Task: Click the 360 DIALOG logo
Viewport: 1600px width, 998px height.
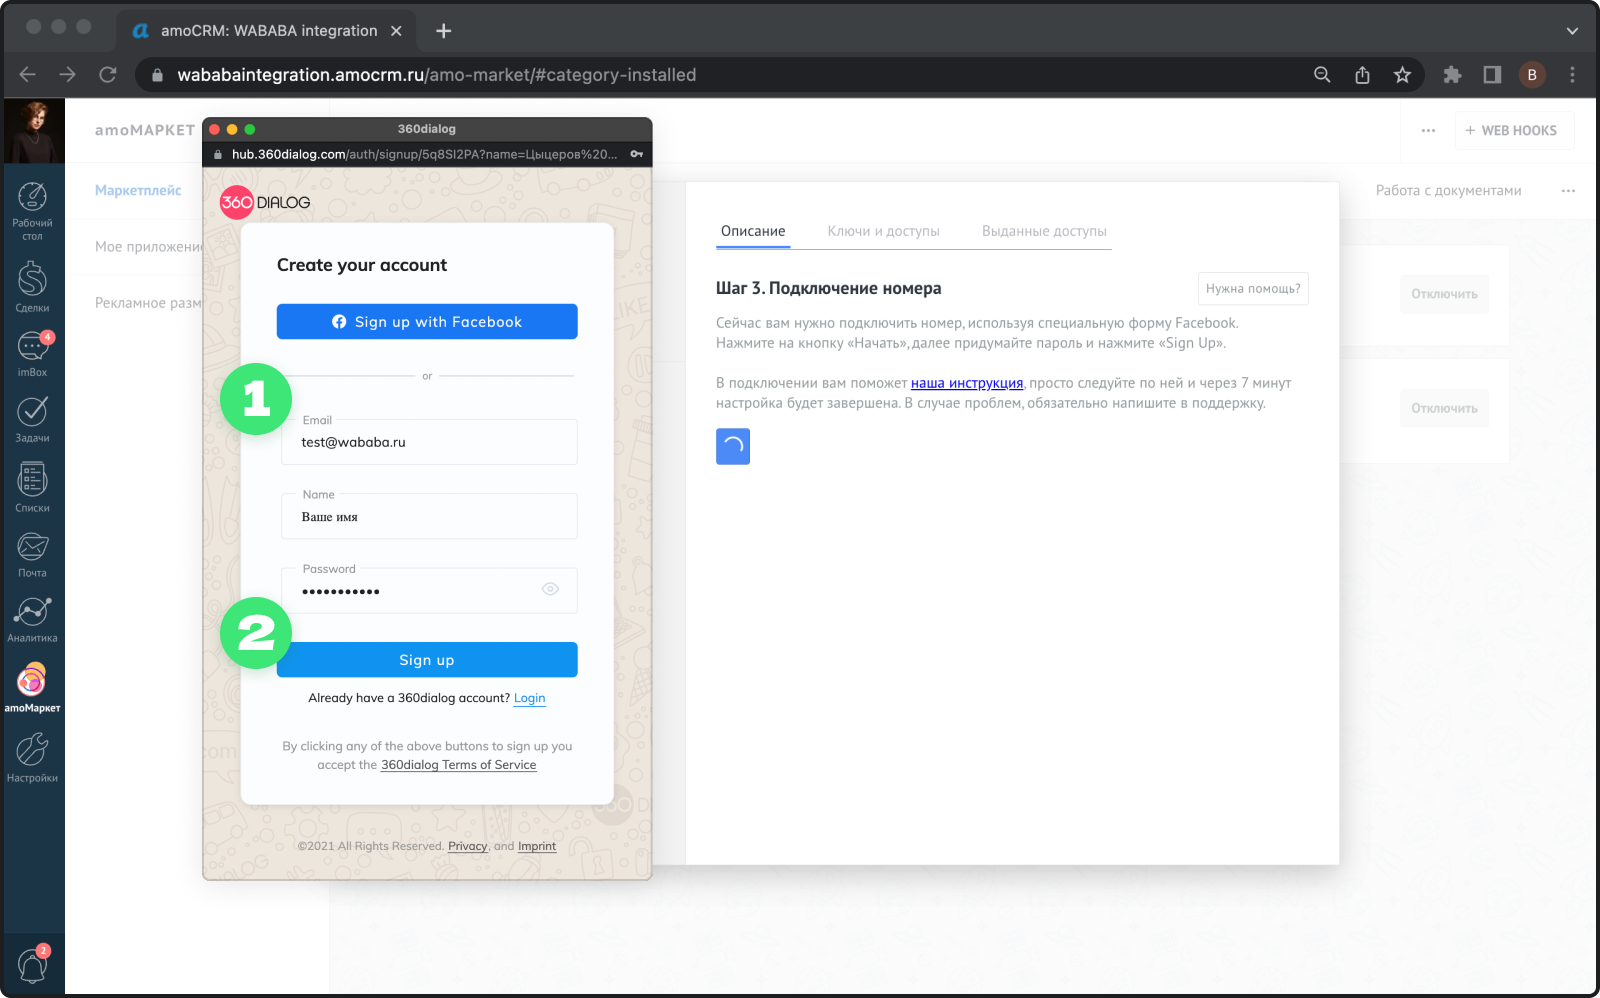Action: (x=265, y=202)
